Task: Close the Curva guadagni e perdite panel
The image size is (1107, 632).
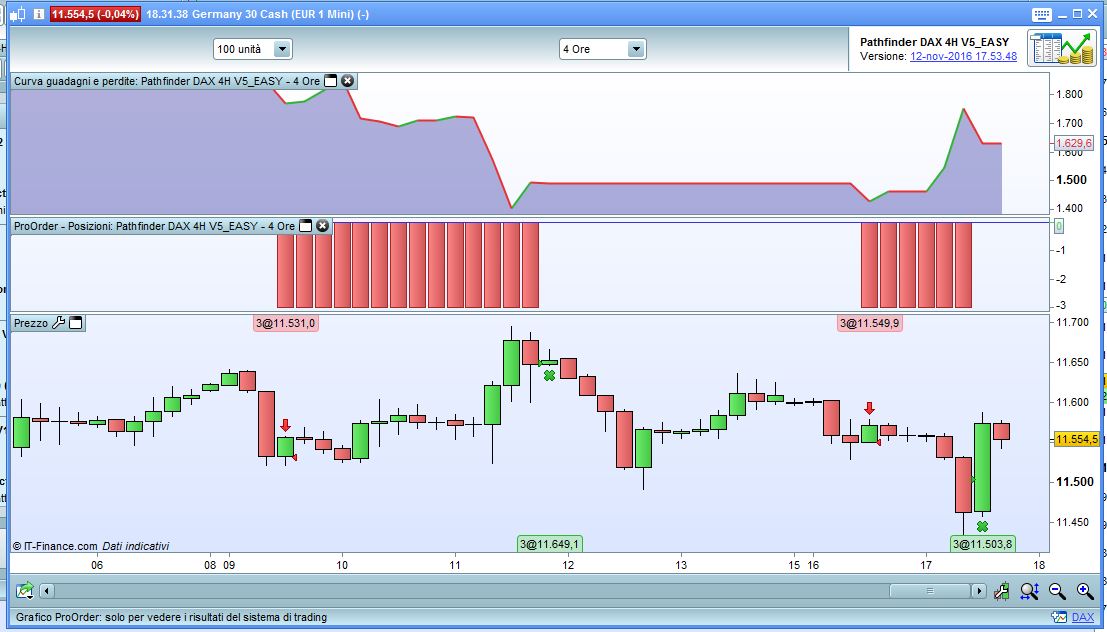Action: pos(347,81)
